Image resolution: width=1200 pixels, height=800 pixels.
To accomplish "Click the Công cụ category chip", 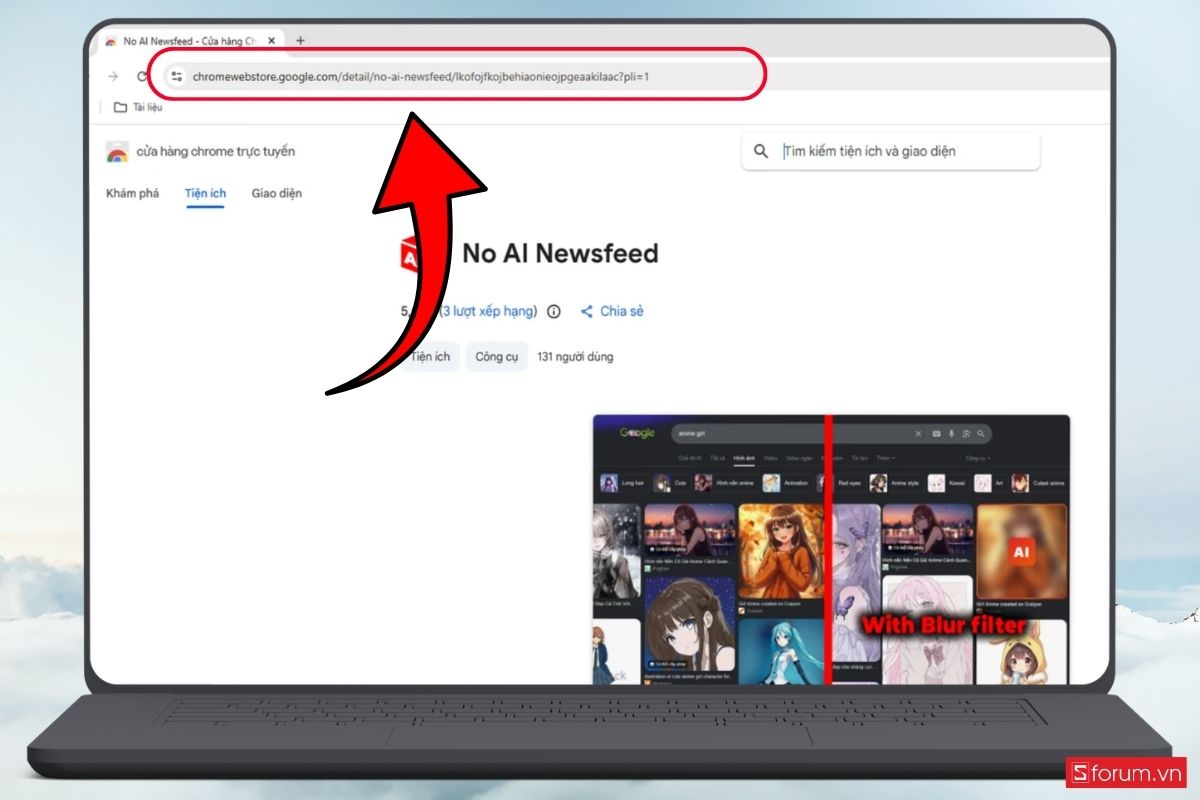I will coord(496,356).
